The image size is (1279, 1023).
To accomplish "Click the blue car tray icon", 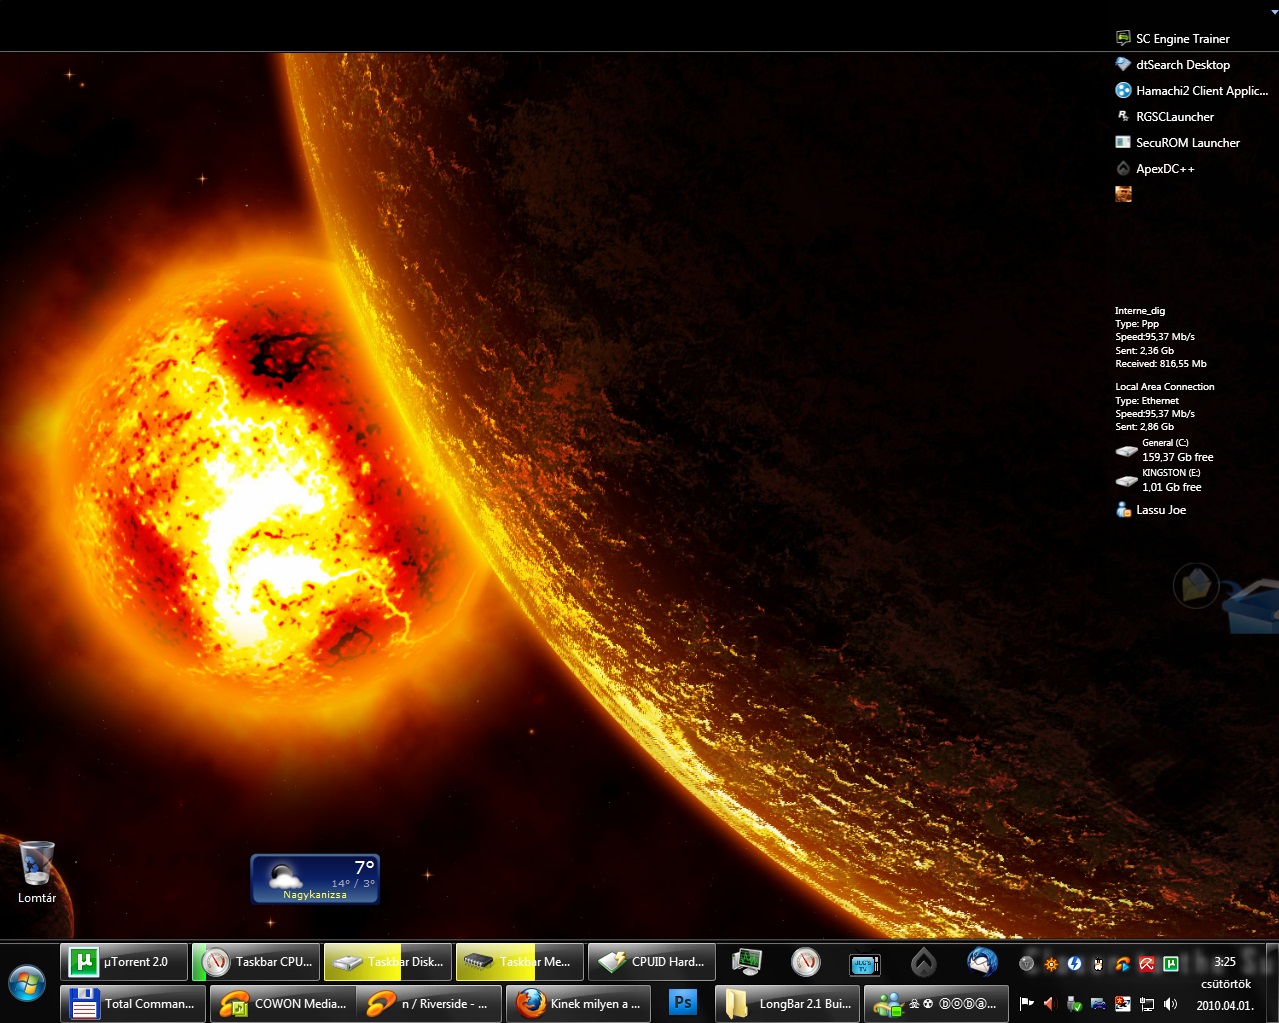I will tap(1099, 1004).
